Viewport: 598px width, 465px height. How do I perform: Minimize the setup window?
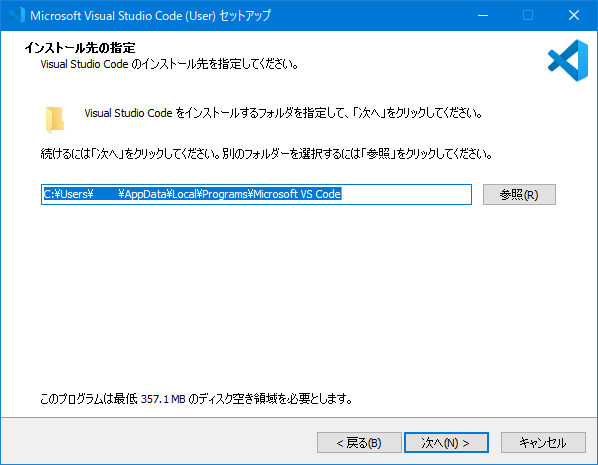[483, 15]
